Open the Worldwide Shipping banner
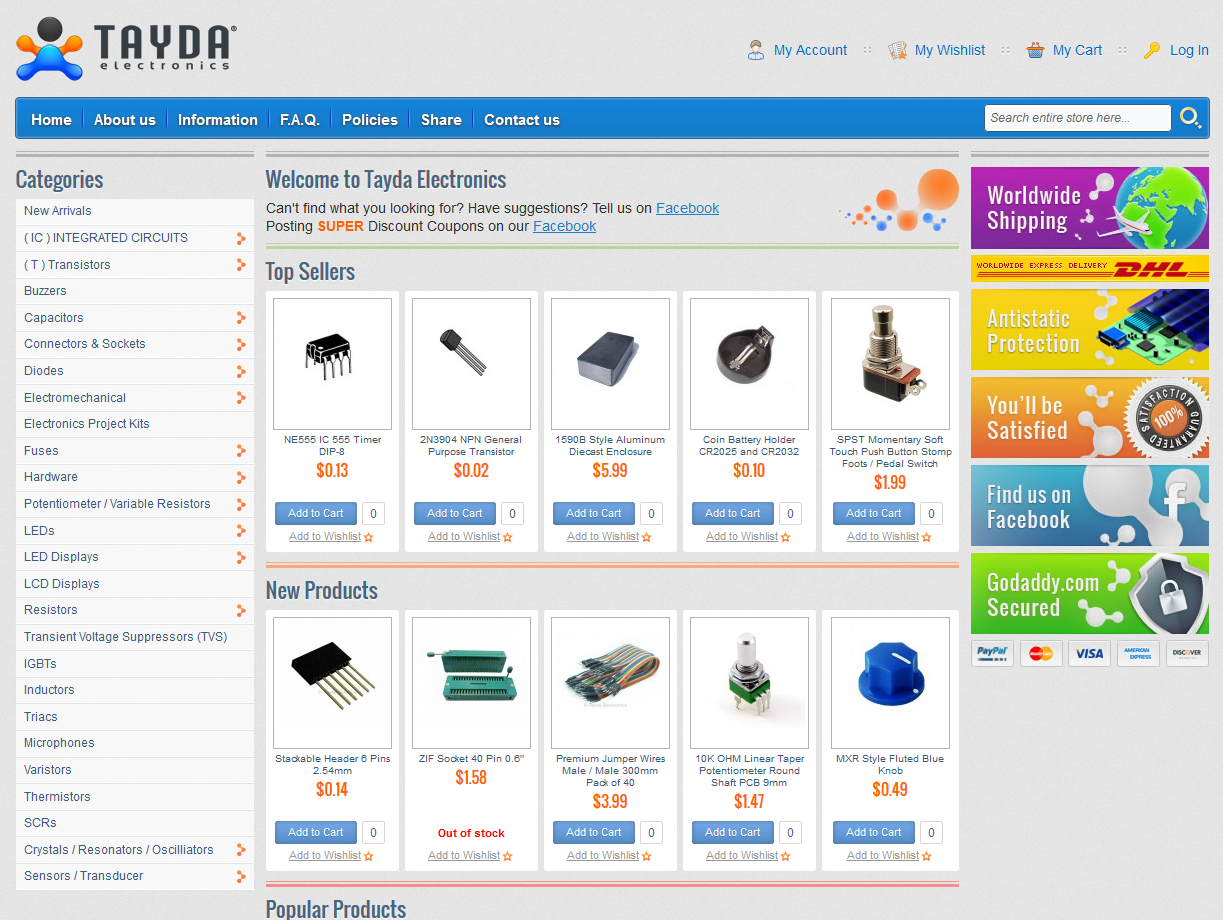Viewport: 1223px width, 920px height. click(1090, 208)
